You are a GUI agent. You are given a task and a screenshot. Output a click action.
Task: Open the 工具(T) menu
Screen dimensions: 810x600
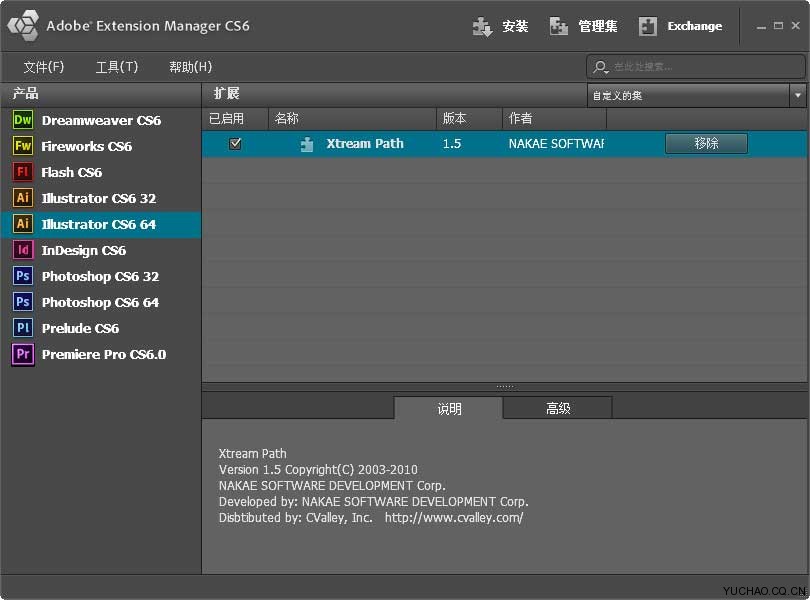tap(117, 67)
